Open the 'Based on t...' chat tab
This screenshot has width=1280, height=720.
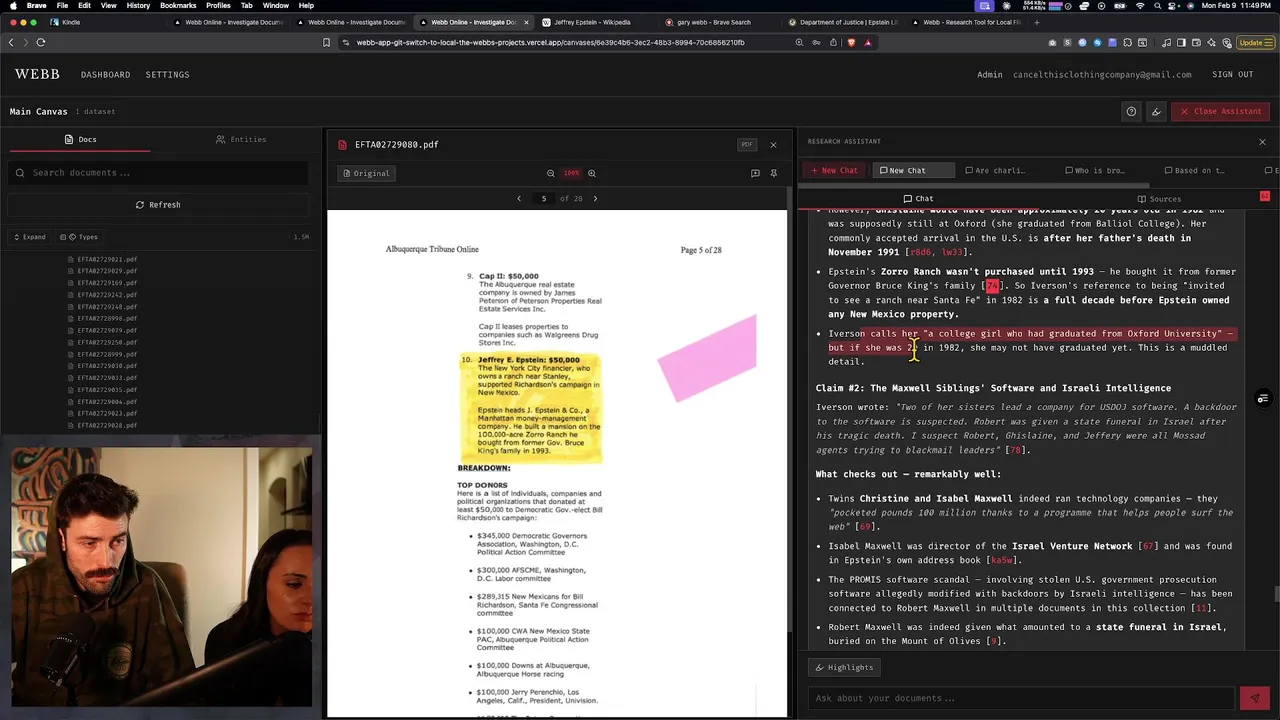pos(1195,170)
